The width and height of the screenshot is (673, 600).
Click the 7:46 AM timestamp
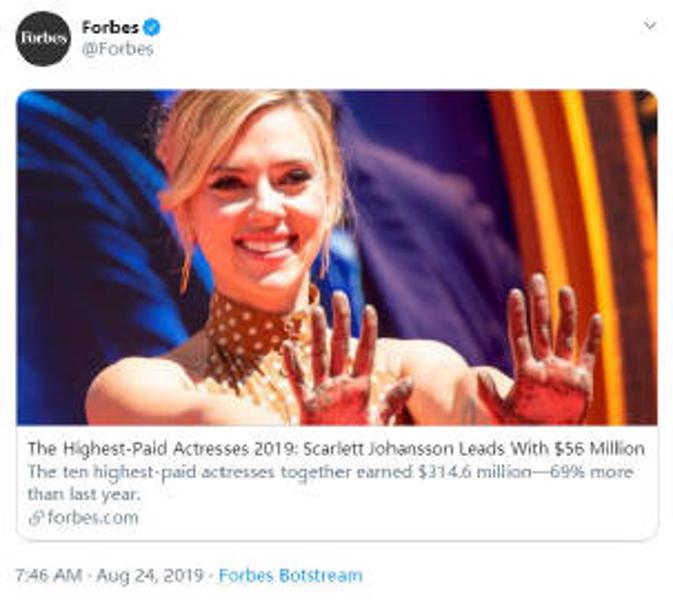pyautogui.click(x=46, y=575)
